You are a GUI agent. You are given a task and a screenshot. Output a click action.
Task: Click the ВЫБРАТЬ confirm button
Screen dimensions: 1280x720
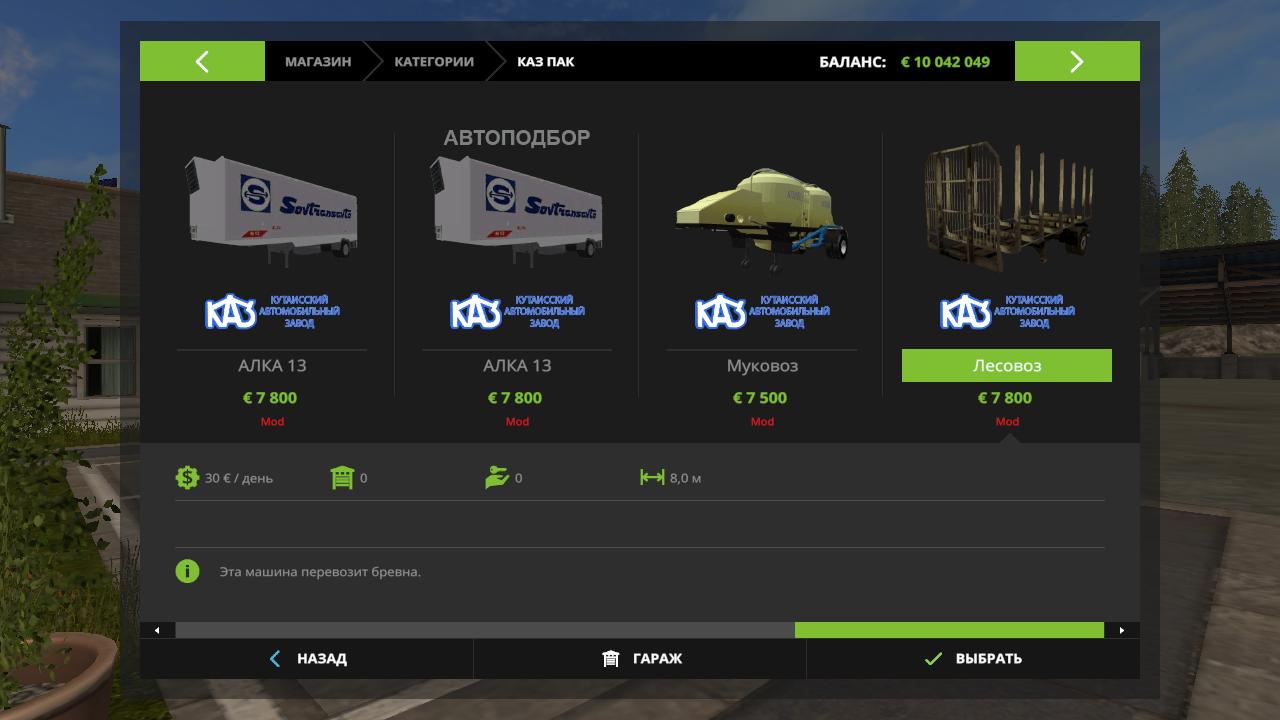[x=973, y=659]
